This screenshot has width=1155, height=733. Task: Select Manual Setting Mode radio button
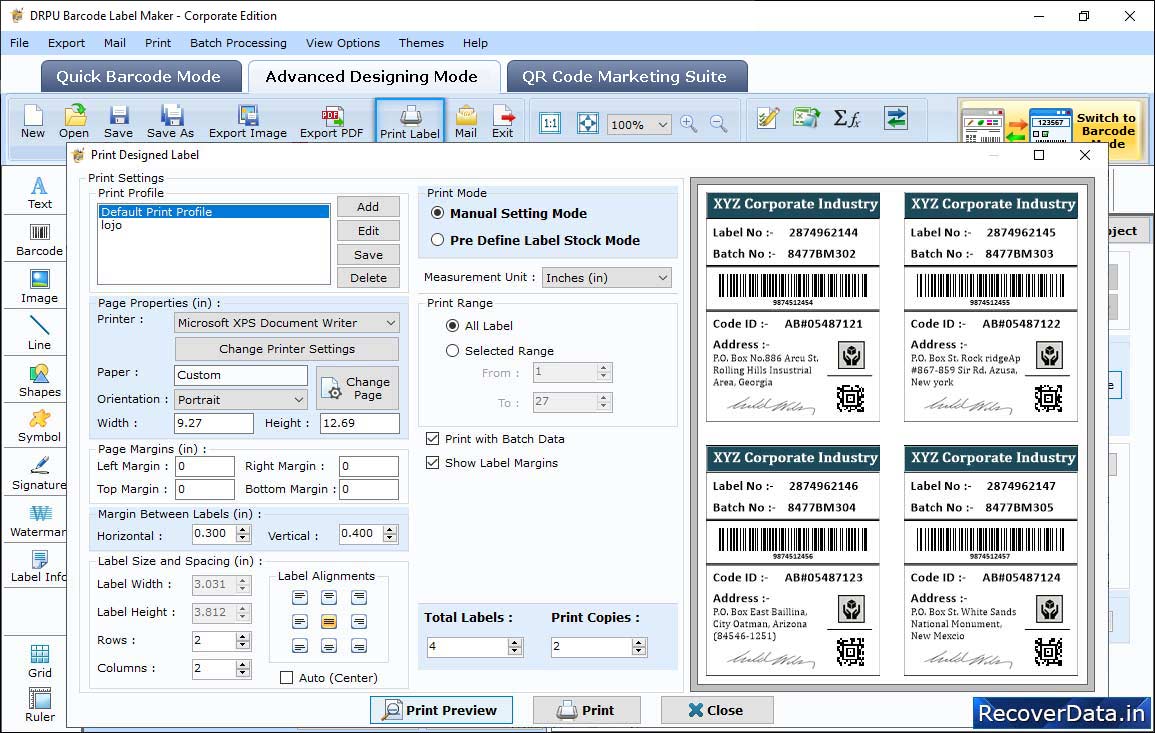coord(438,213)
